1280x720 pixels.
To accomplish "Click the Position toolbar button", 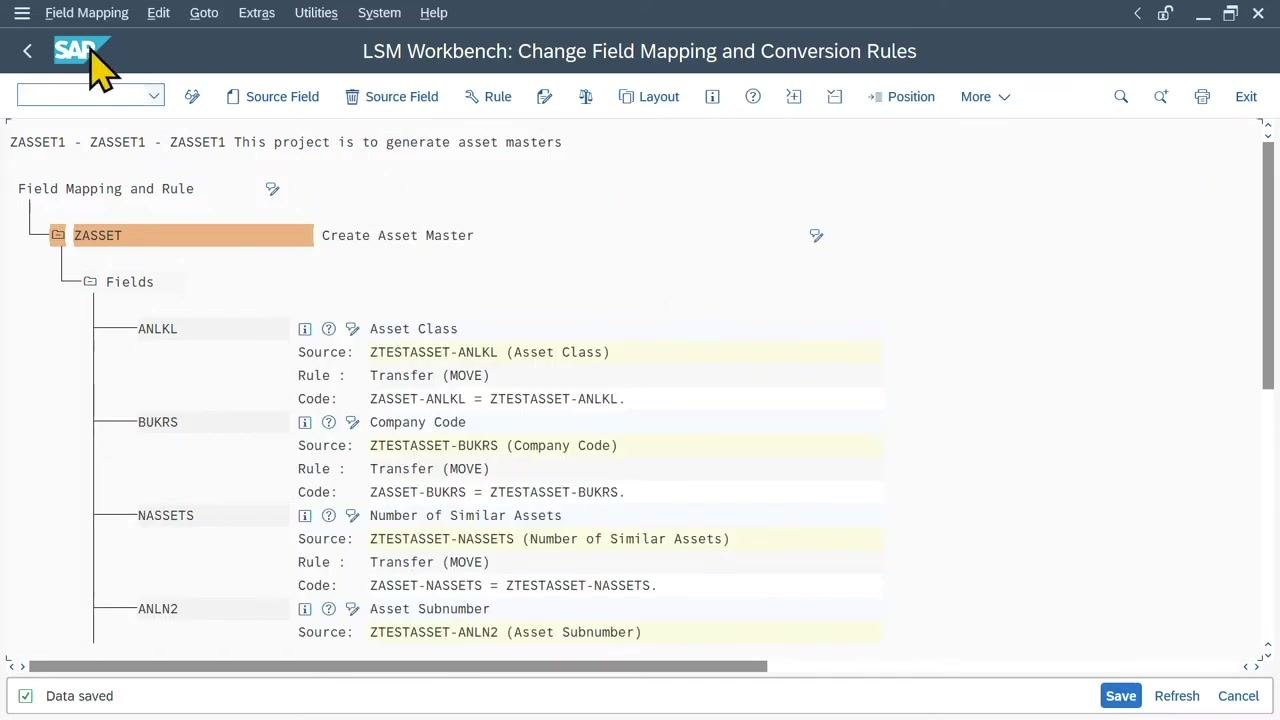I will point(901,96).
